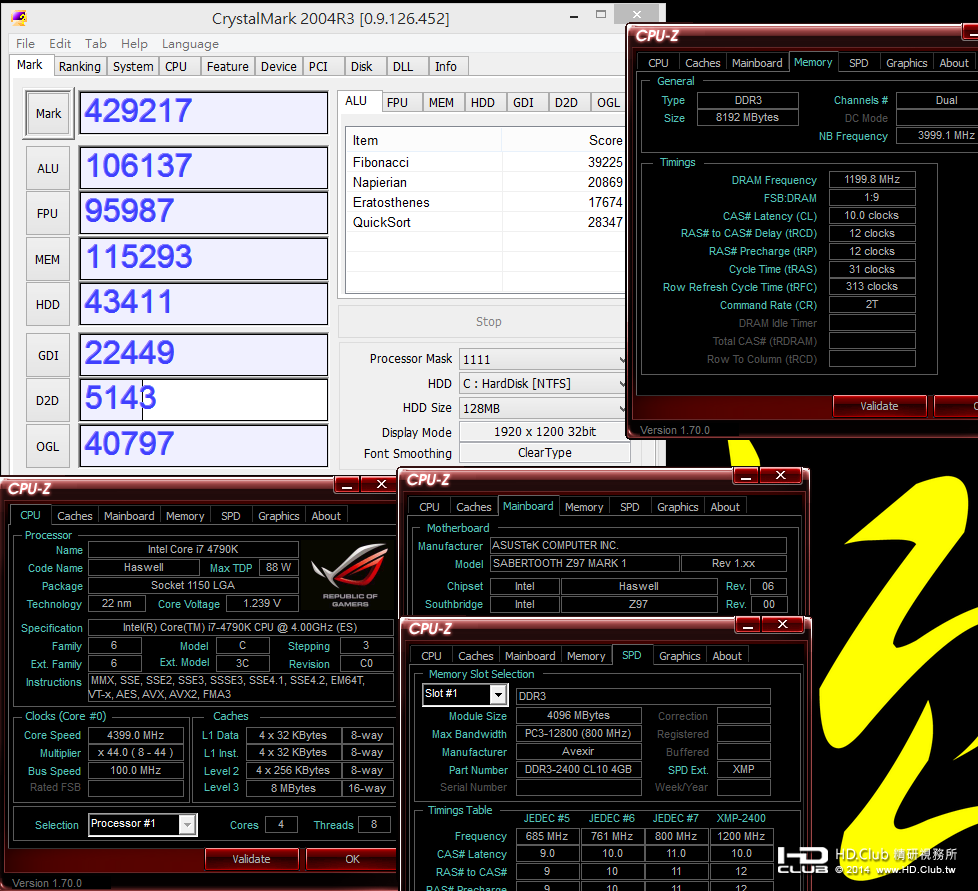Click the DDR3-2400 CL10 4GB part number
The image size is (978, 891).
(x=579, y=769)
